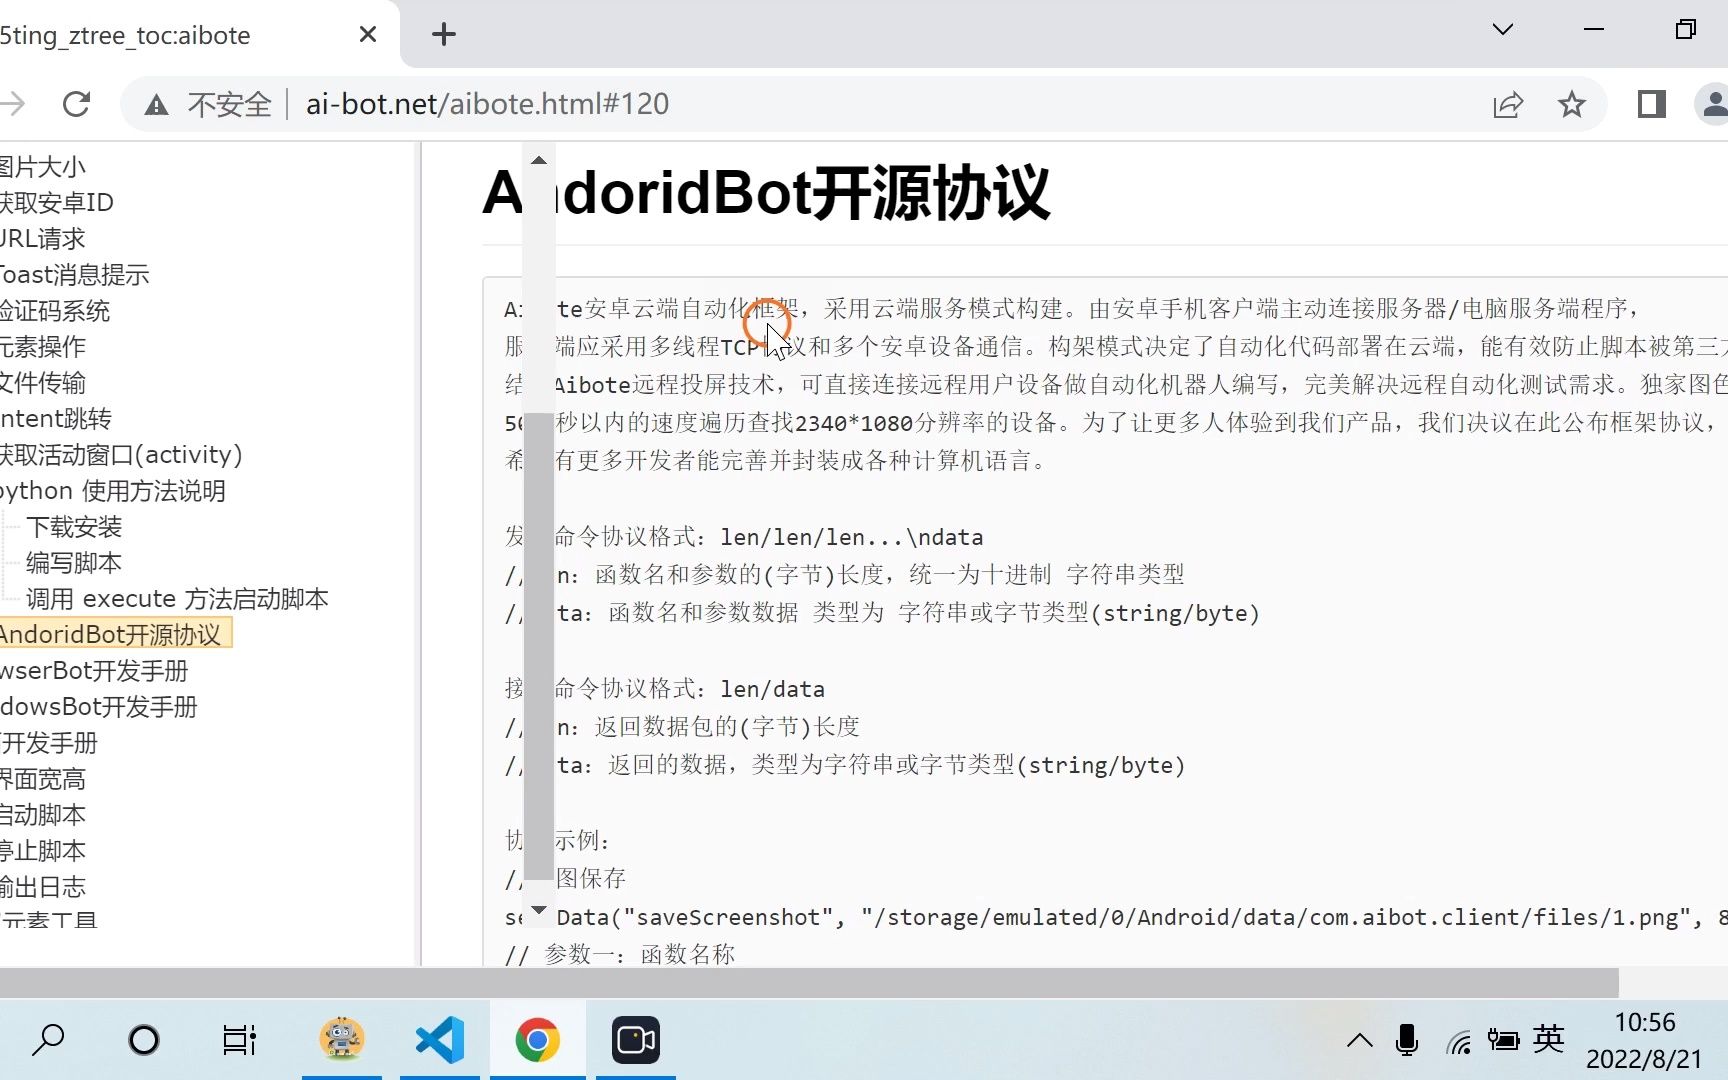The height and width of the screenshot is (1080, 1728).
Task: Bookmark this page with the star icon
Action: click(x=1572, y=104)
